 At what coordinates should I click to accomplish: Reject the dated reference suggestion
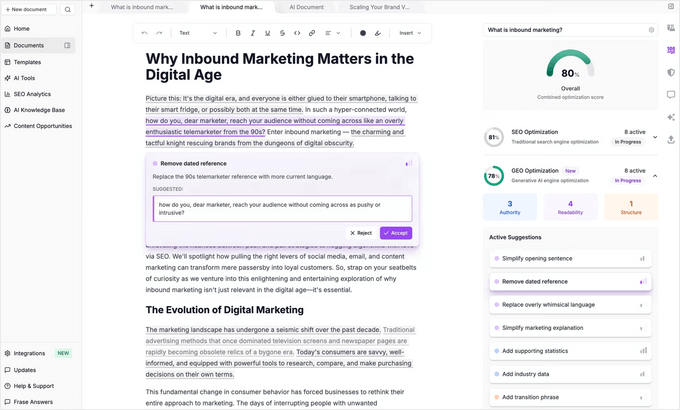[361, 232]
